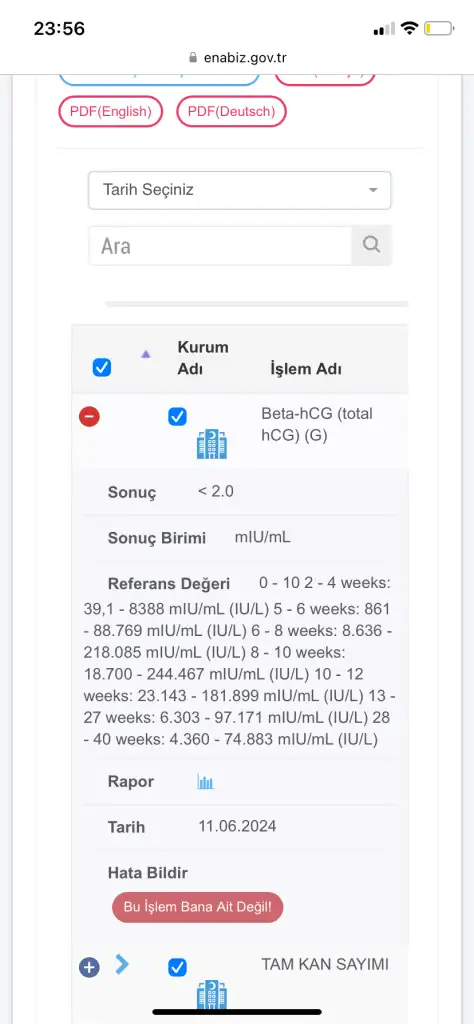
Task: Click the horizontal scrollbar above the table
Action: 257,304
